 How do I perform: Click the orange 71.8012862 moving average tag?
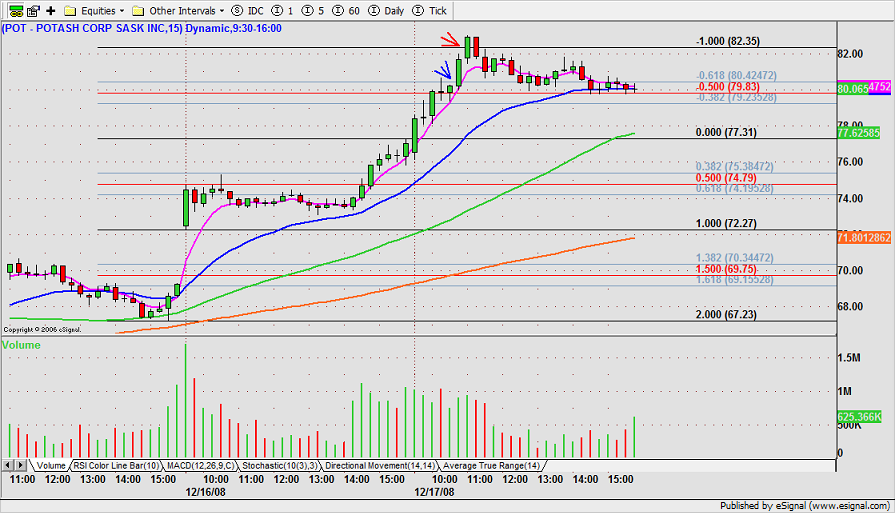864,237
